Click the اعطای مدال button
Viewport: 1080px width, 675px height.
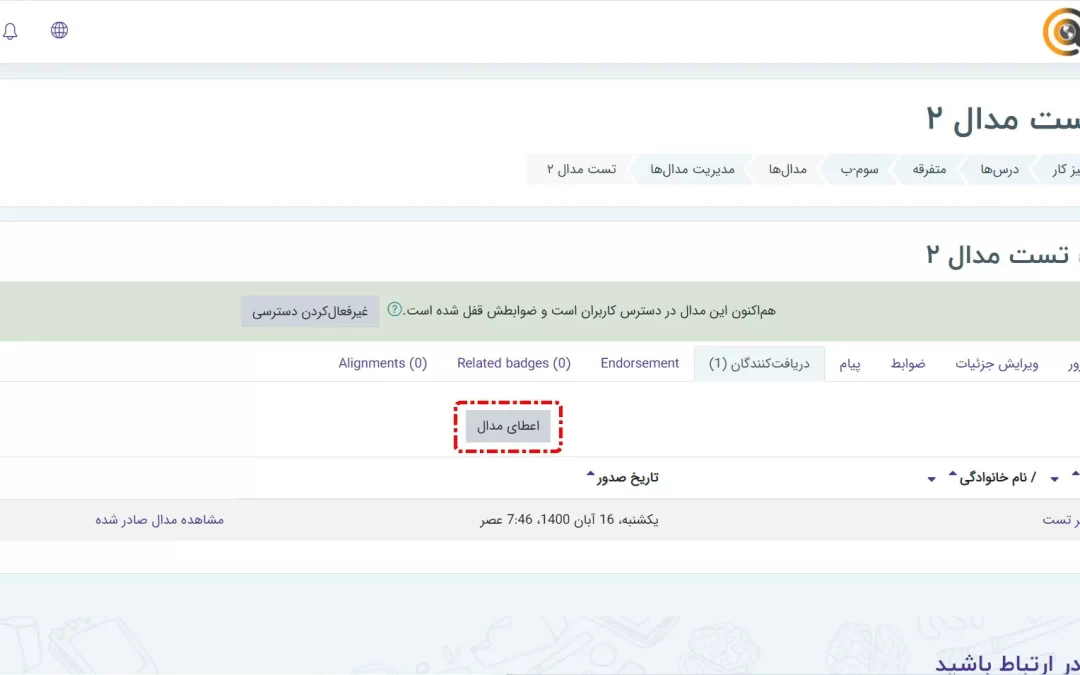pyautogui.click(x=508, y=426)
